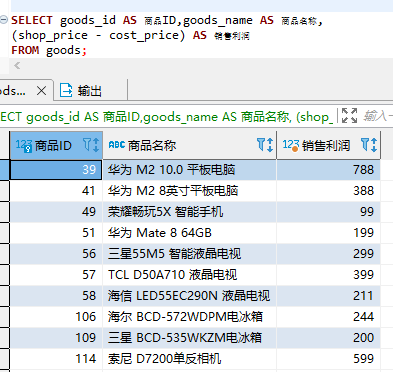
Task: Select cell with 商品ID 58
Action: [56, 296]
